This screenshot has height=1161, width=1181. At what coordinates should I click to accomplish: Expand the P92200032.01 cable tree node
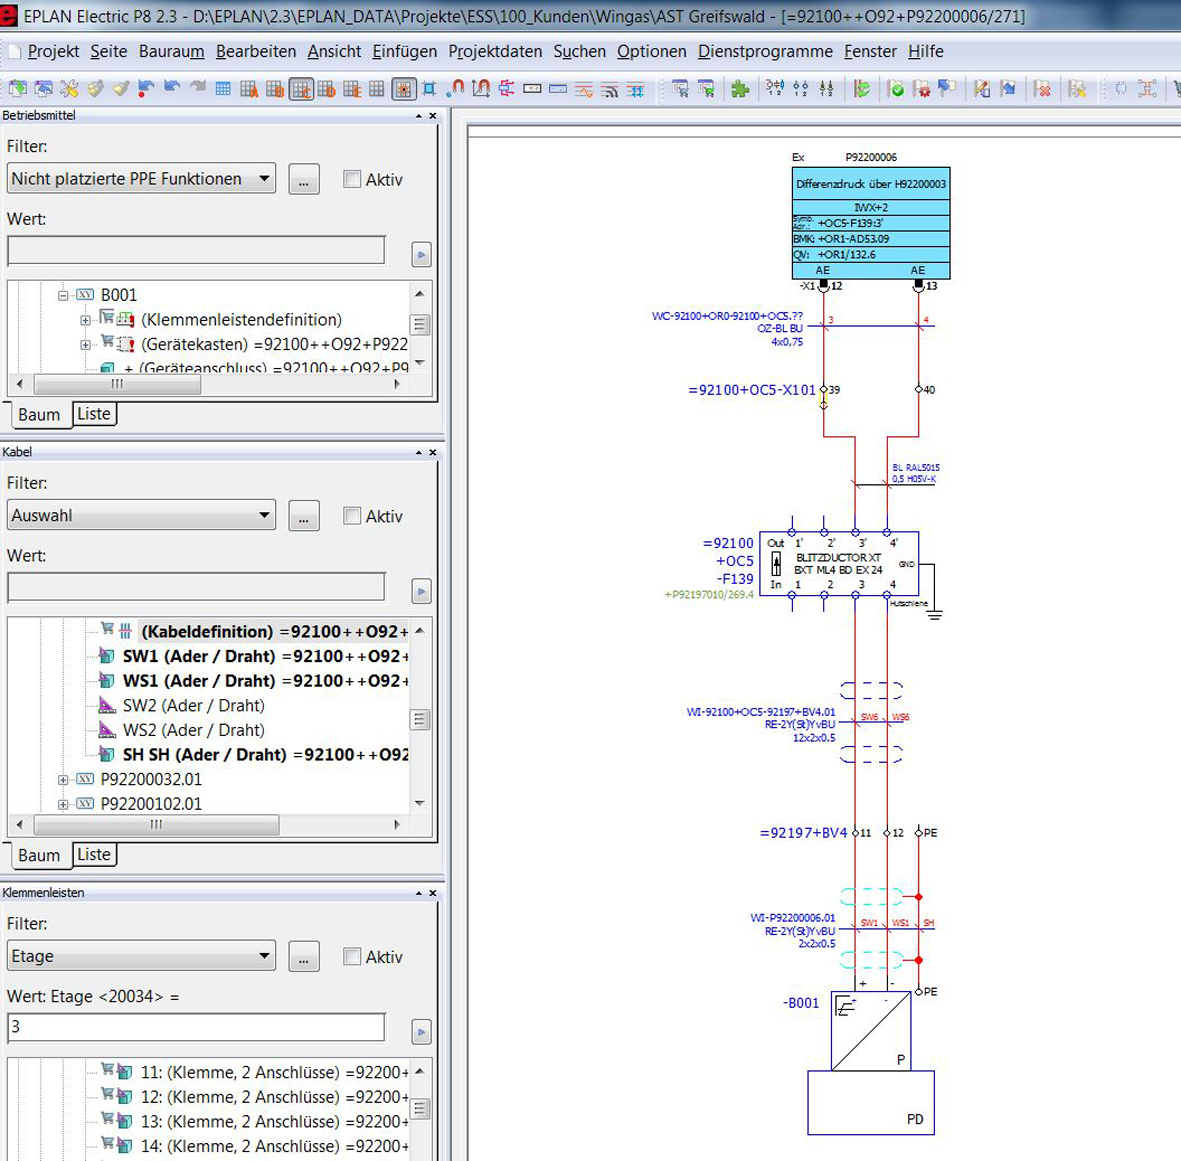[x=63, y=780]
